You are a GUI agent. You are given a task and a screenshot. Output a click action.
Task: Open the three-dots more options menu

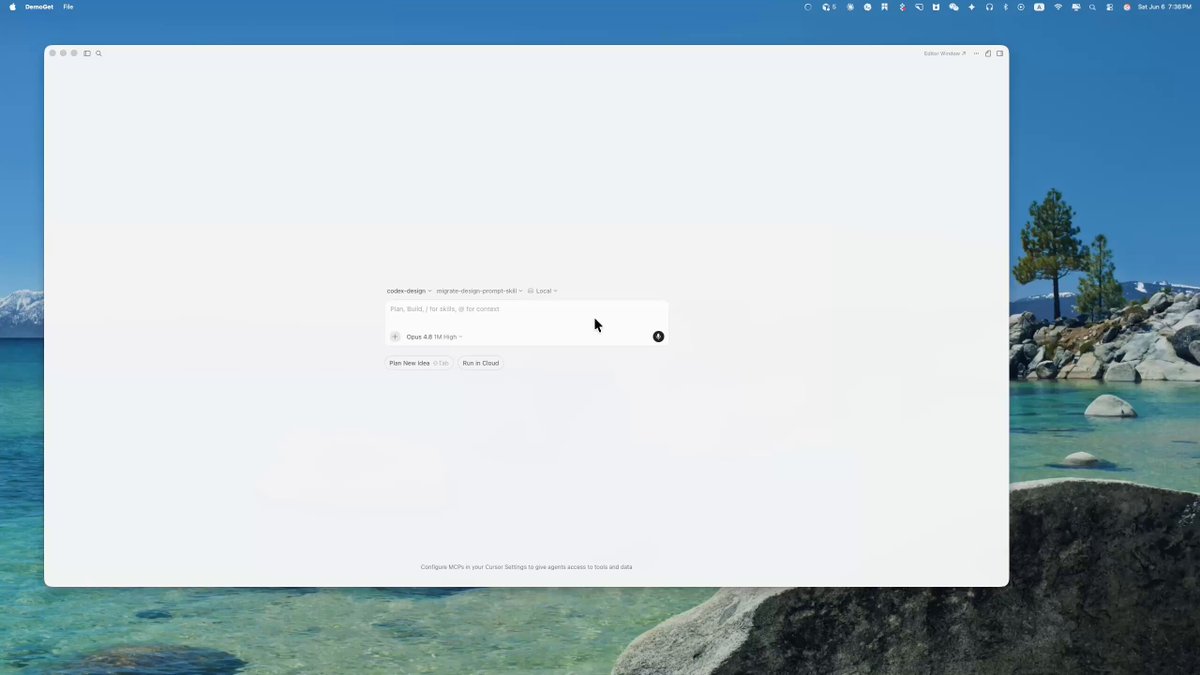[976, 53]
